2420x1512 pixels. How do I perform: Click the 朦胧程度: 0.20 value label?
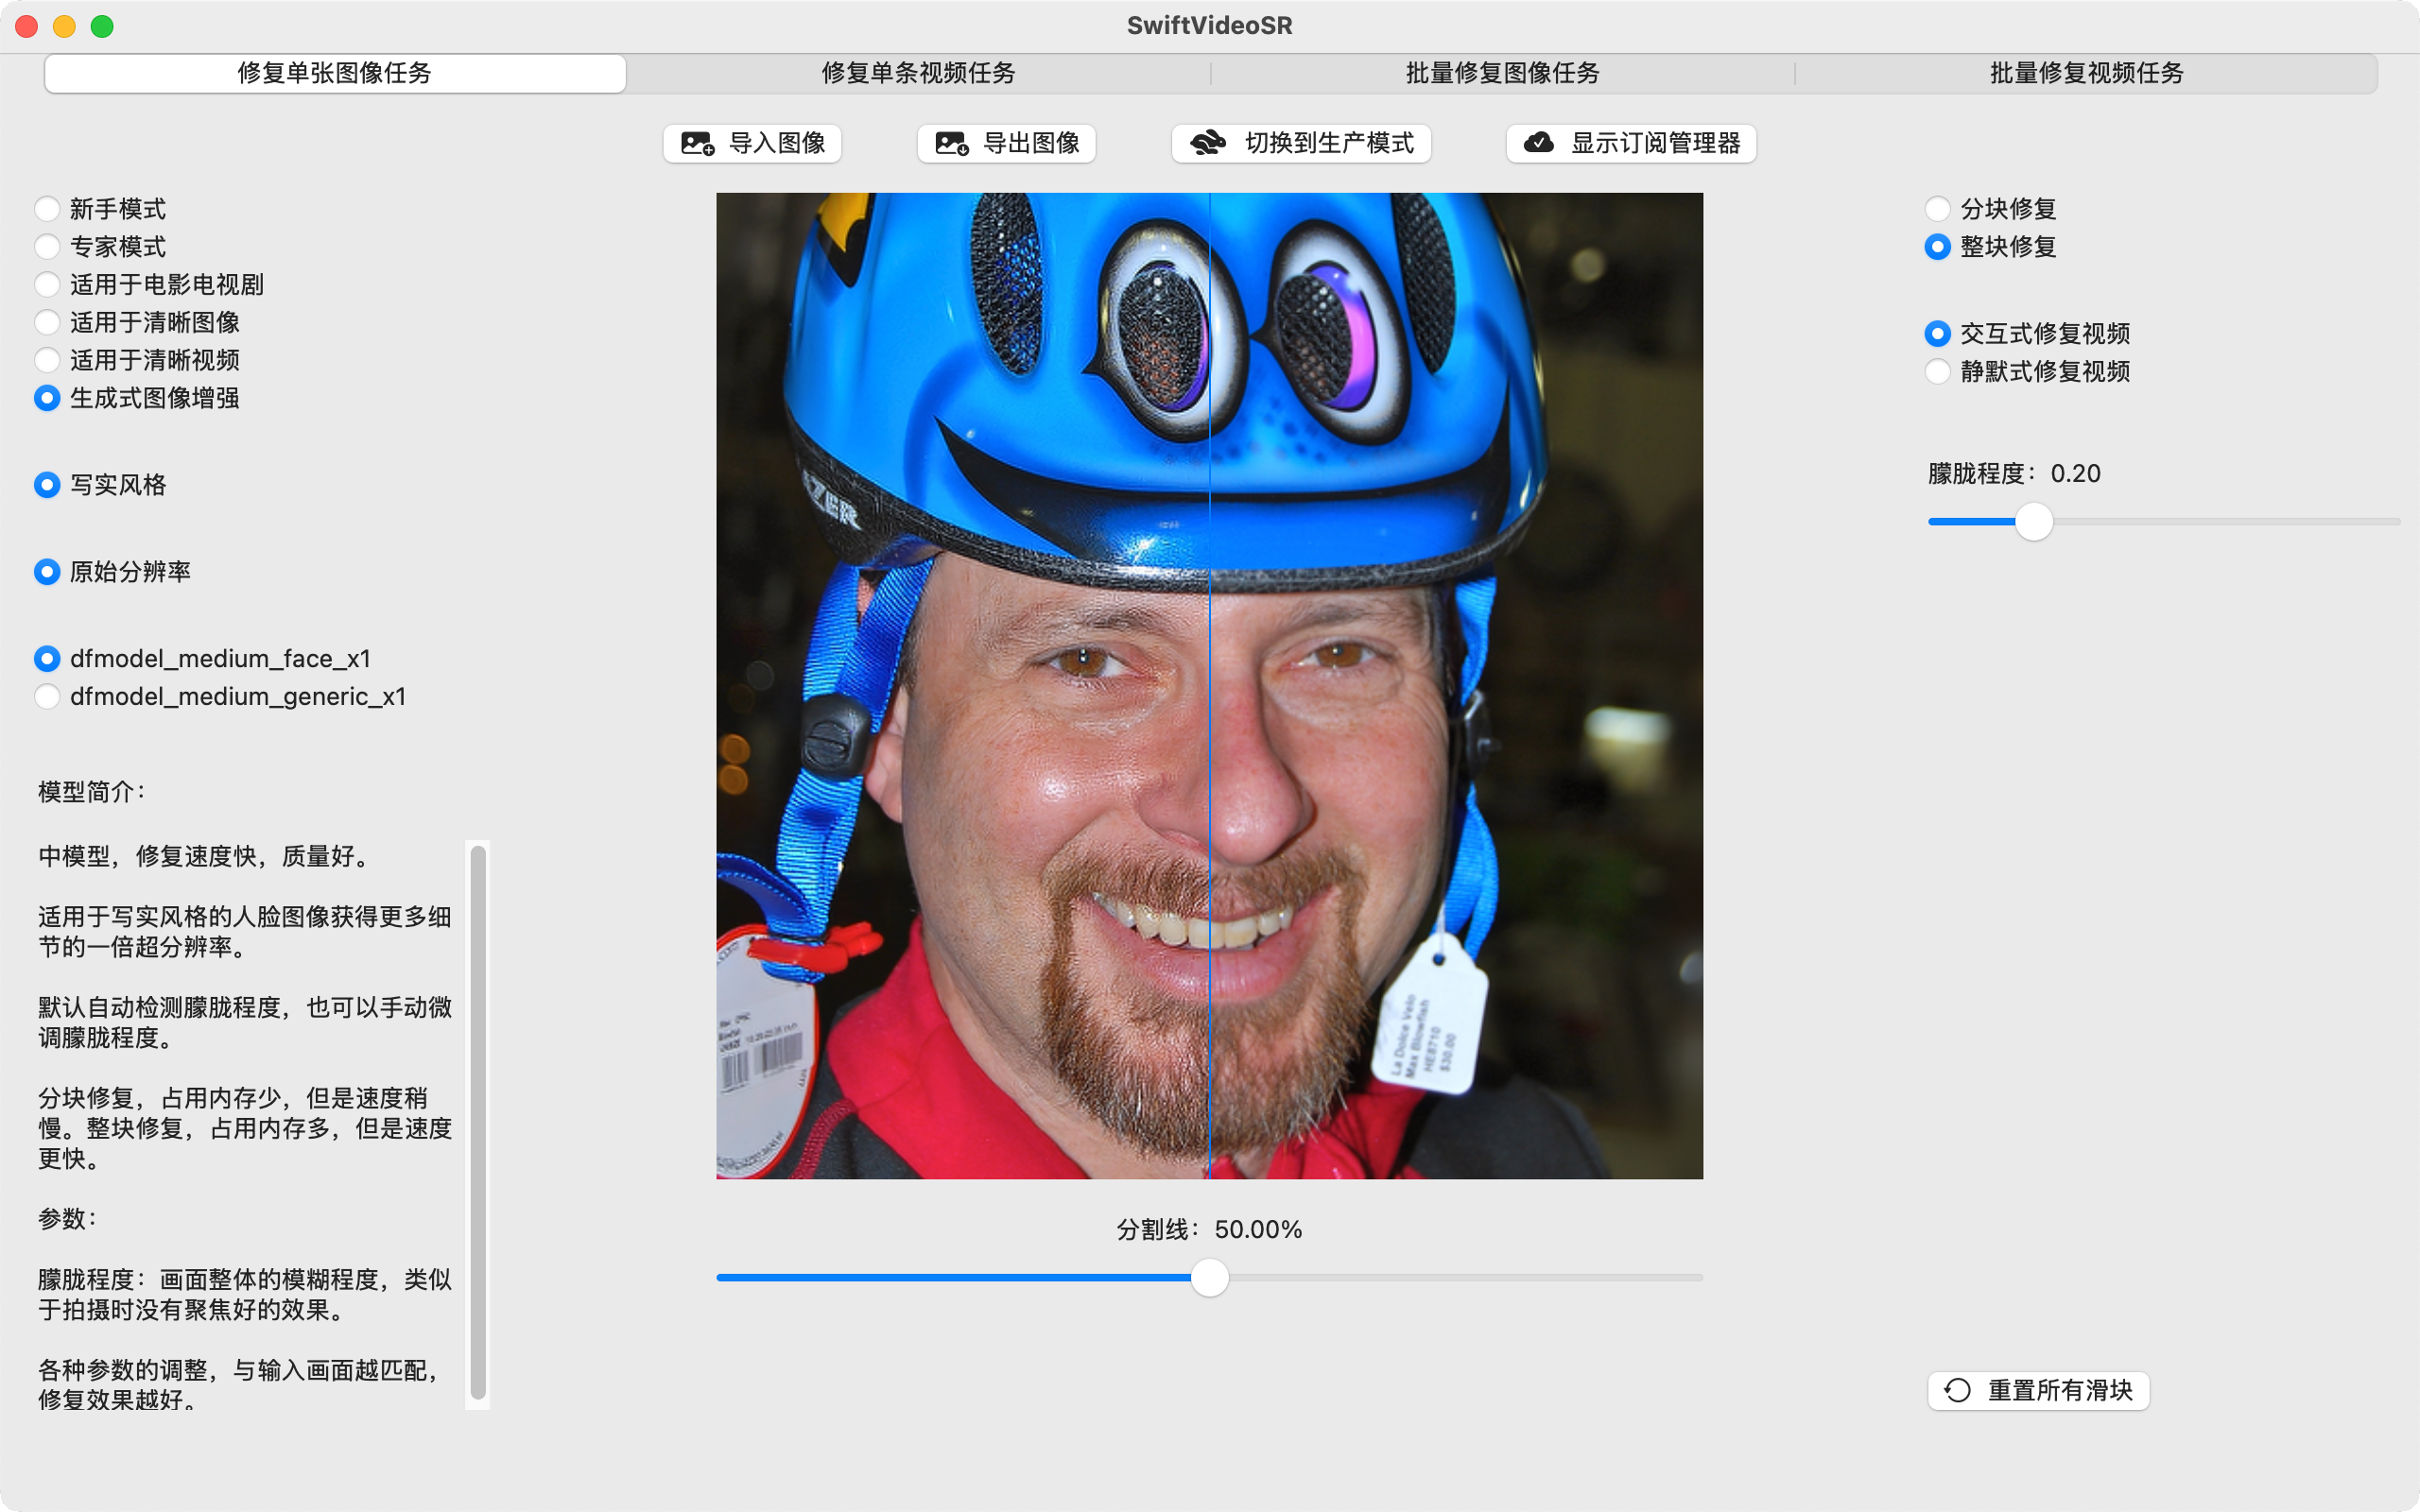coord(2014,474)
